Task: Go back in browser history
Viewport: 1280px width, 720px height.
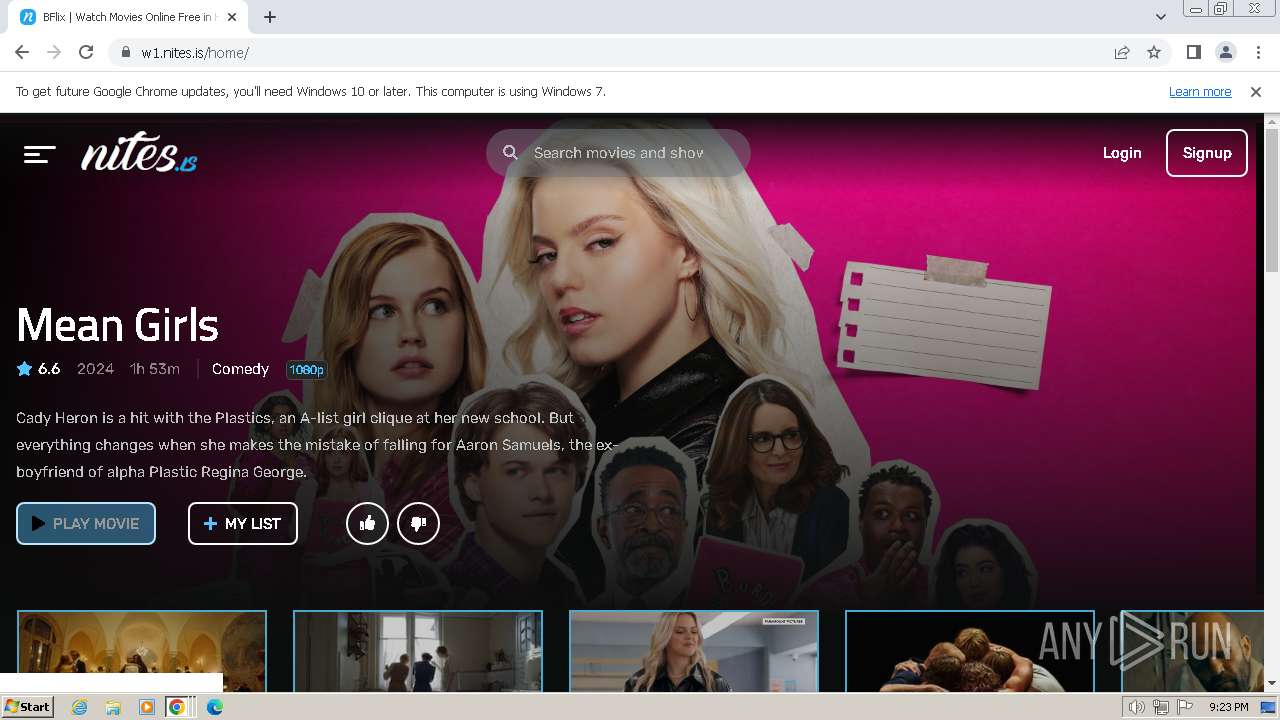Action: tap(22, 52)
